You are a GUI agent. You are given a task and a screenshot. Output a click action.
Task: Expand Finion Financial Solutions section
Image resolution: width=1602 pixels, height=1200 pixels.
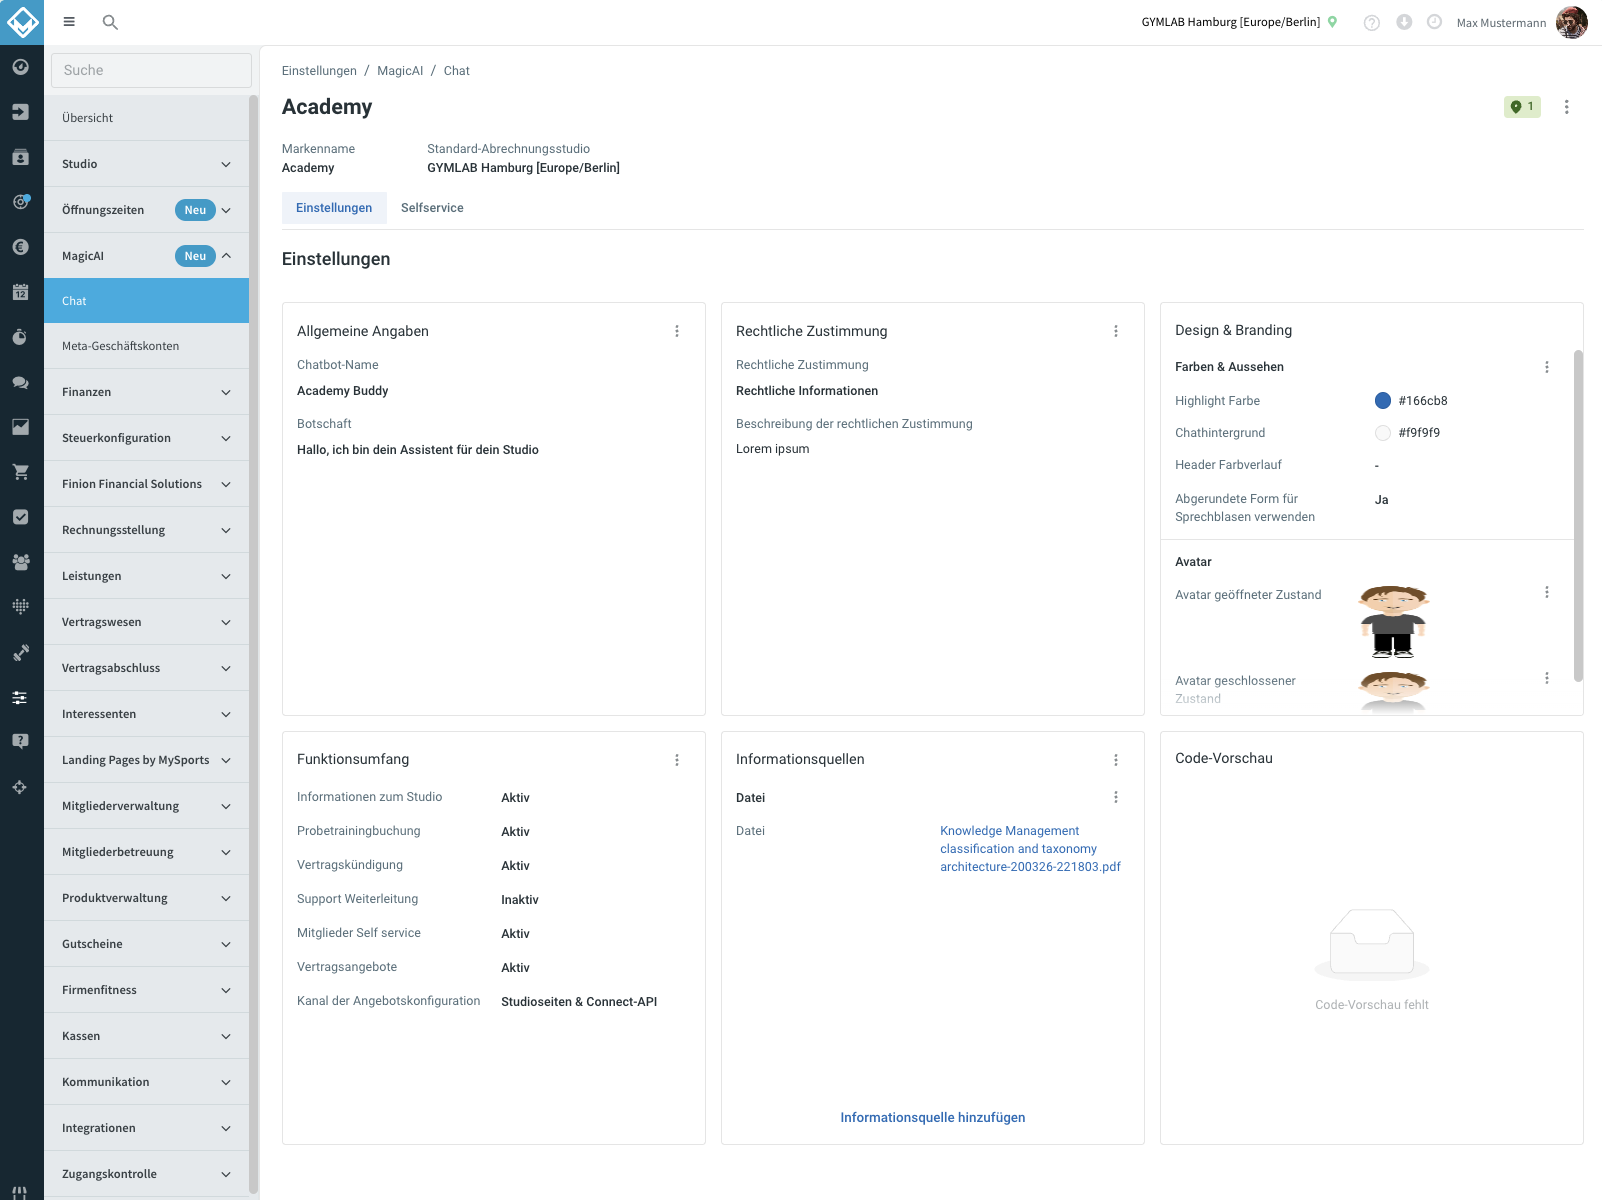146,484
